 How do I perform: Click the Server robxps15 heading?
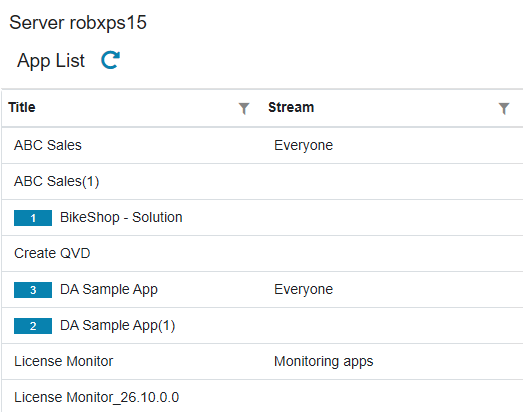click(x=78, y=23)
